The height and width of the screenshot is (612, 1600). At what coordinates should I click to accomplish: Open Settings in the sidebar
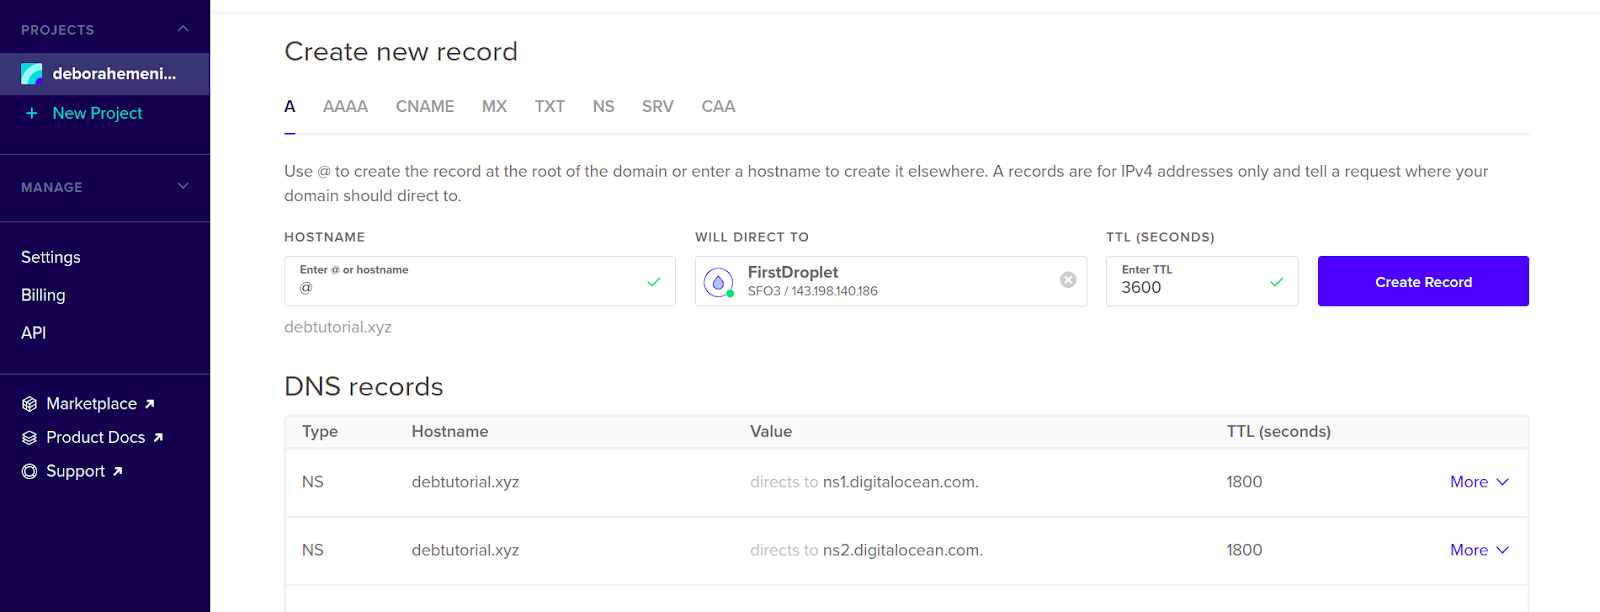click(x=51, y=257)
